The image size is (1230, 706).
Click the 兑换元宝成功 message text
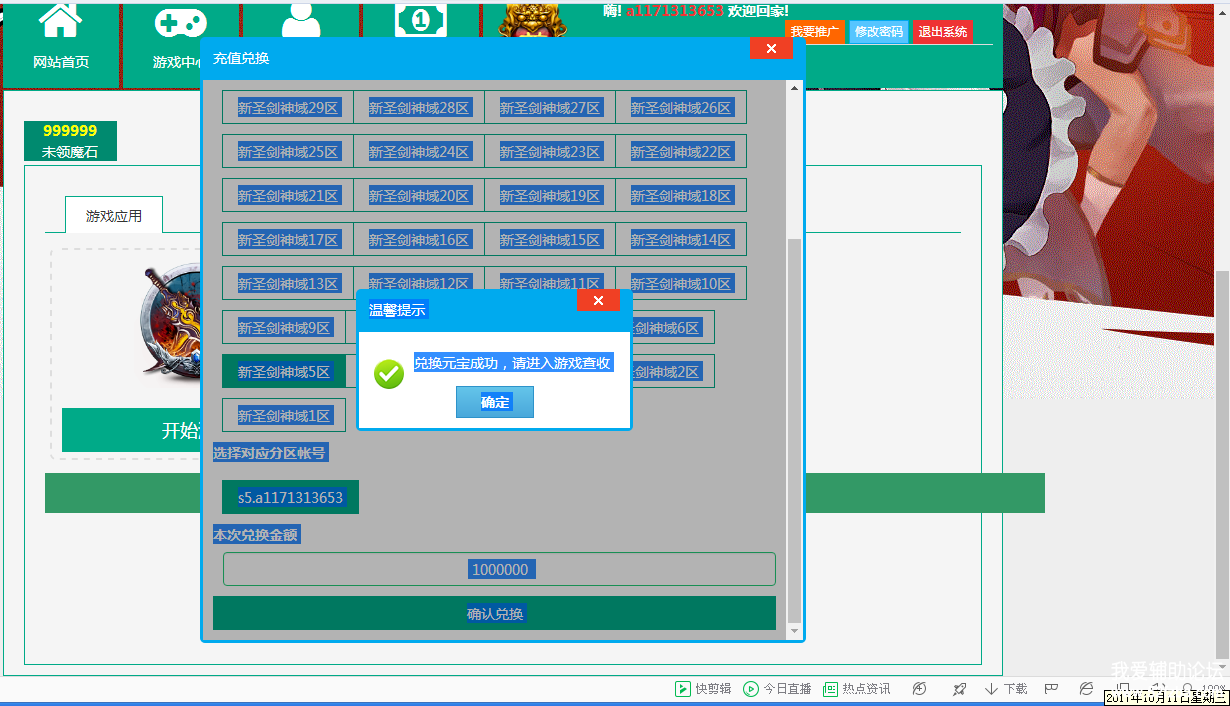pyautogui.click(x=513, y=363)
